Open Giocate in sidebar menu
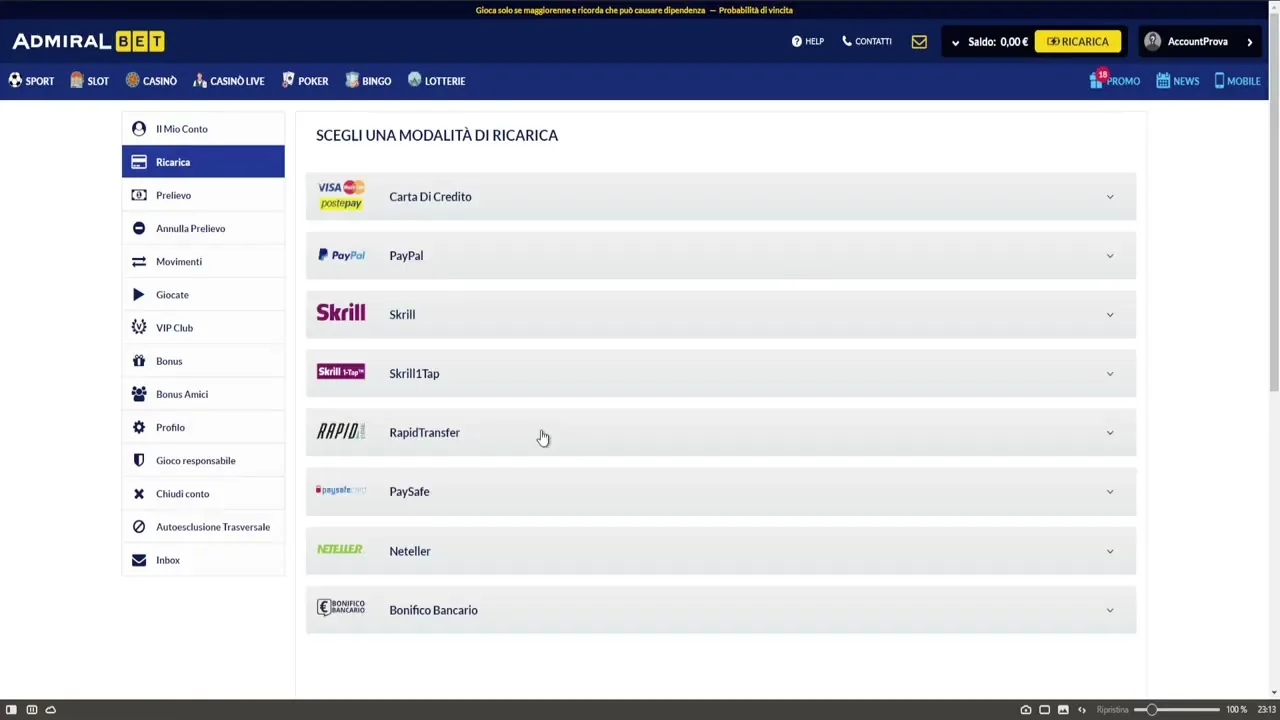This screenshot has width=1280, height=720. (x=203, y=294)
